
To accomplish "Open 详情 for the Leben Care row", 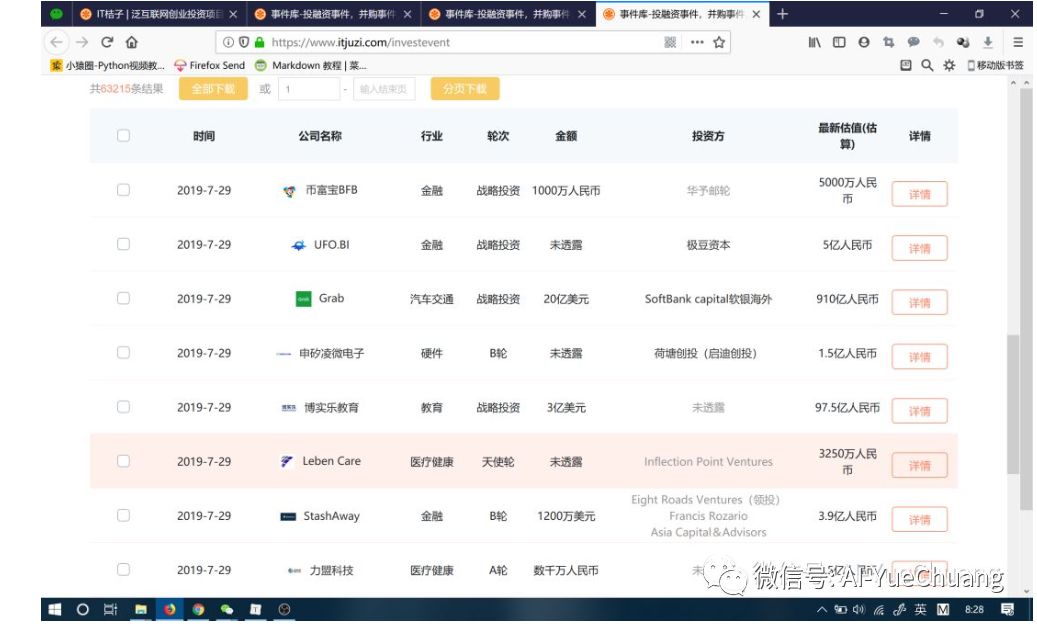I will [919, 465].
